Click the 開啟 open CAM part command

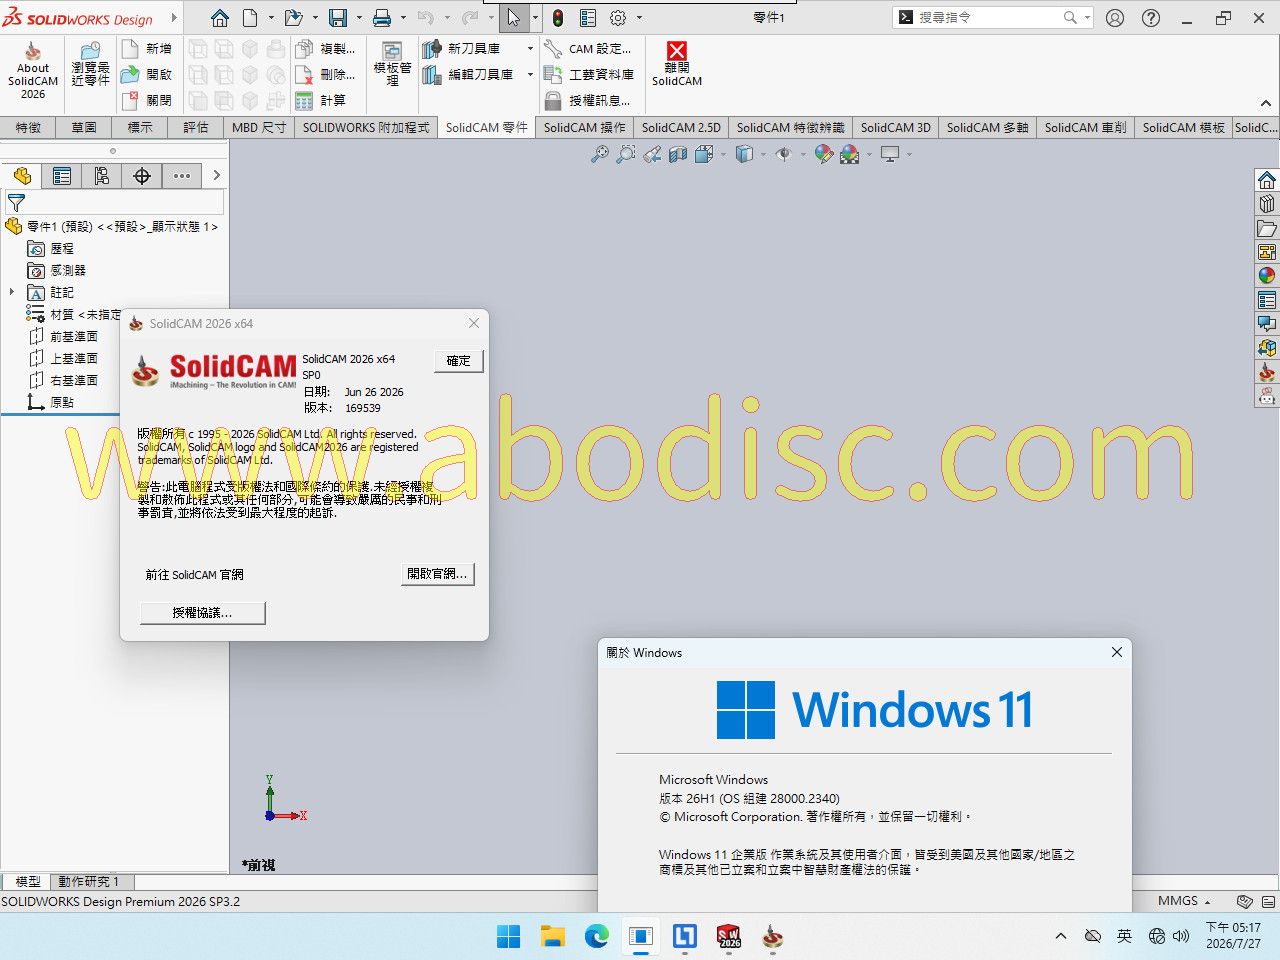point(147,74)
